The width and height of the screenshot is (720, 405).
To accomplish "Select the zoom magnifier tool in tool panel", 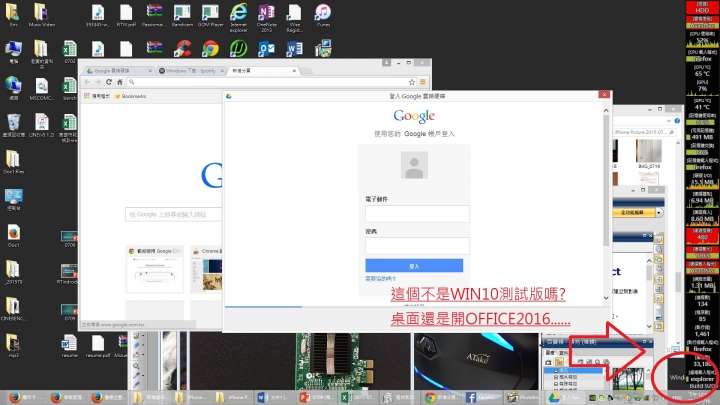I will [x=136, y=366].
